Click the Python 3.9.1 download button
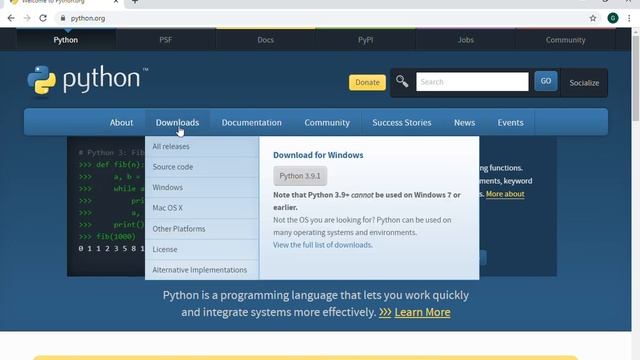Image resolution: width=640 pixels, height=360 pixels. click(x=300, y=176)
